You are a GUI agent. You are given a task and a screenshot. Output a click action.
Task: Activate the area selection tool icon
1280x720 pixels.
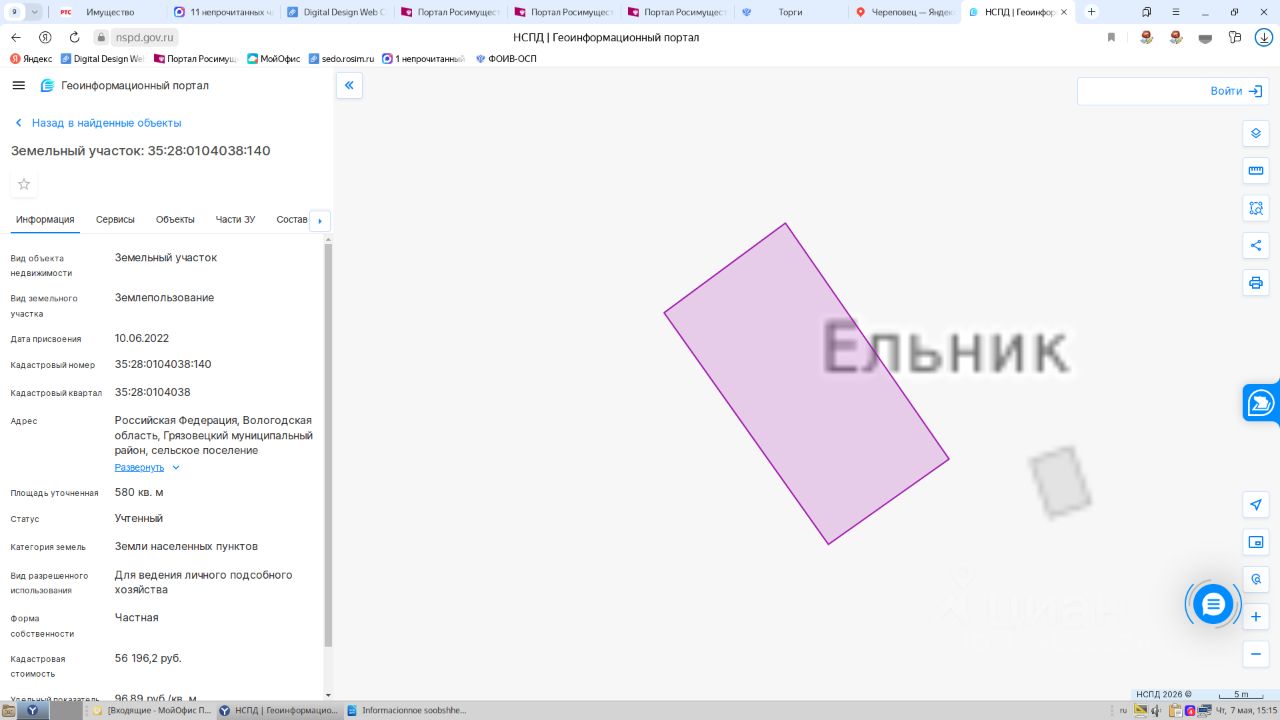coord(1256,208)
